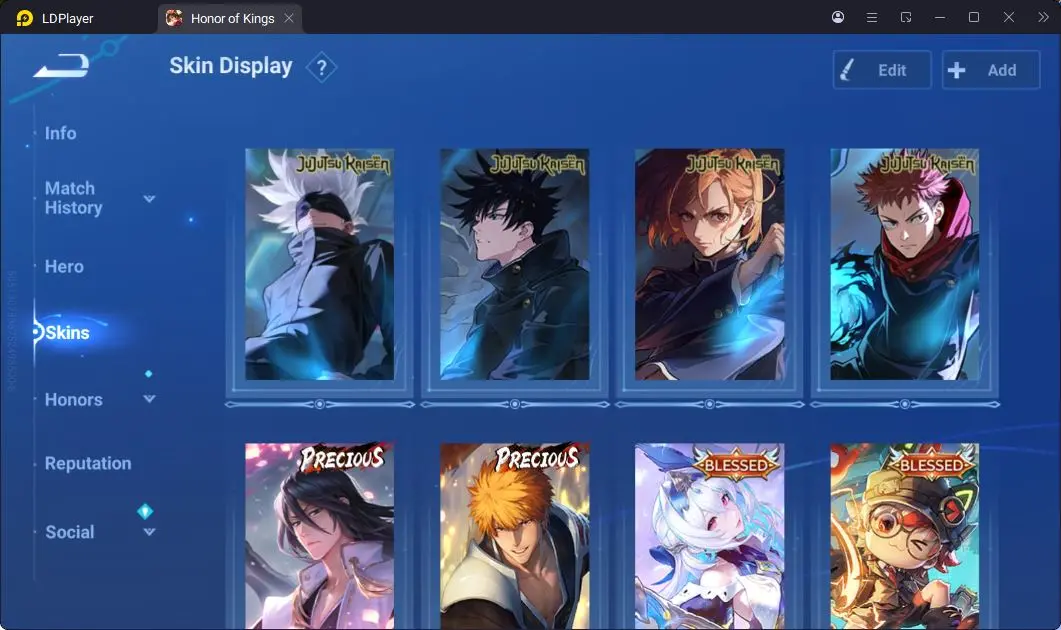Screen dimensions: 1061x630
Task: Click the Edit button
Action: pyautogui.click(x=882, y=70)
